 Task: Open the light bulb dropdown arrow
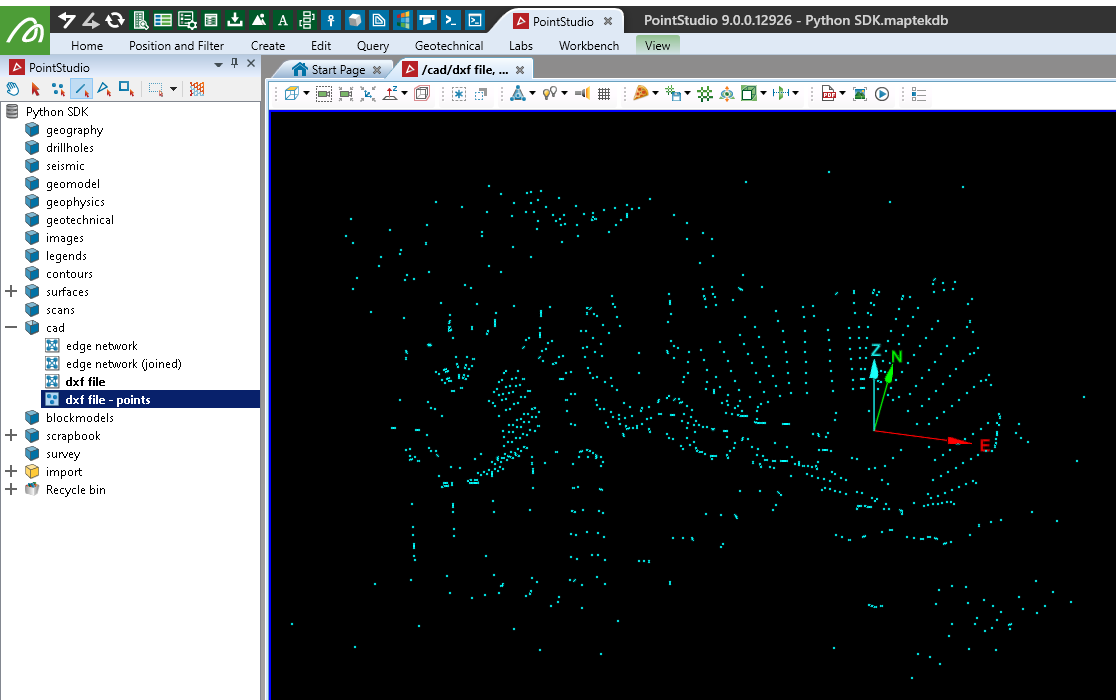click(x=565, y=94)
